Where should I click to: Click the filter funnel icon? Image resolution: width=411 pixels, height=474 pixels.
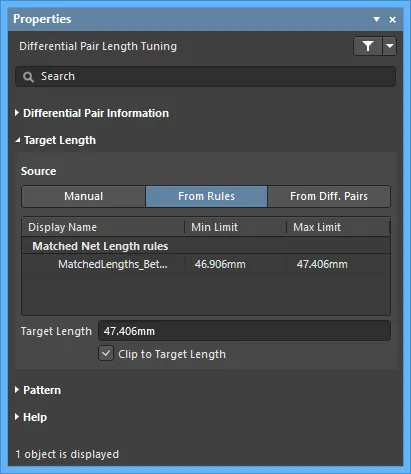pos(368,46)
